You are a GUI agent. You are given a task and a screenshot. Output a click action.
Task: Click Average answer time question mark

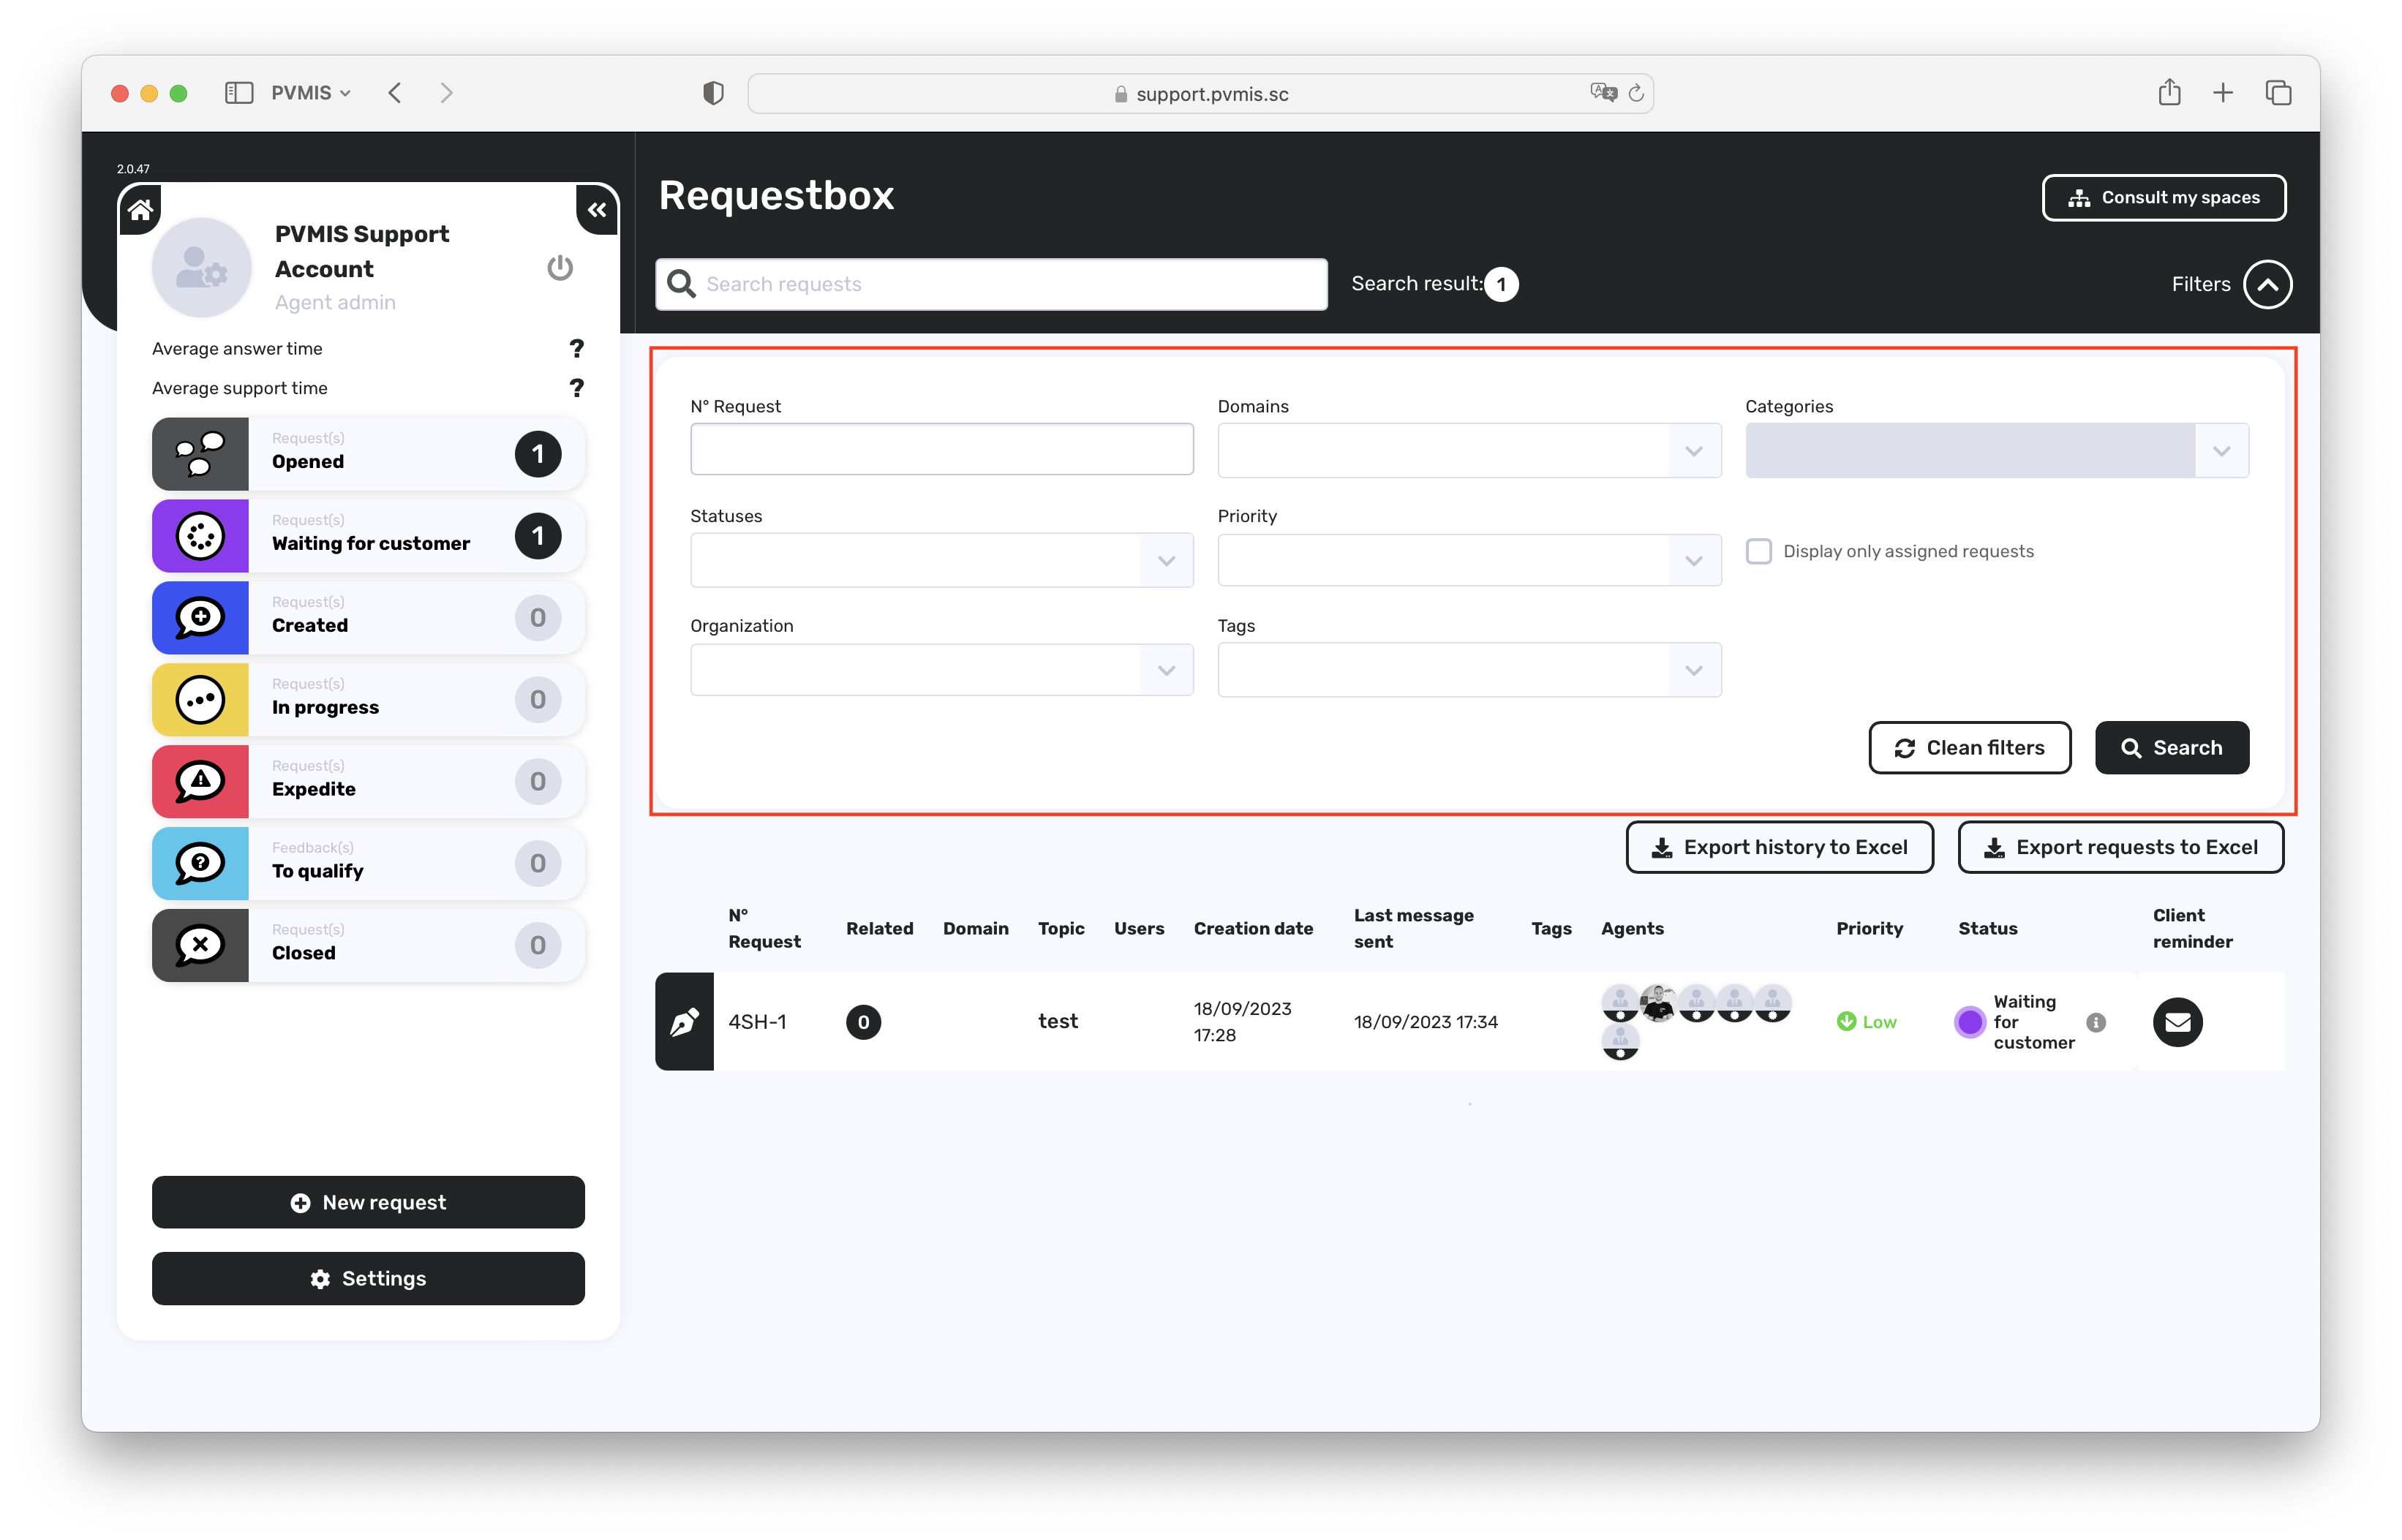click(x=576, y=348)
